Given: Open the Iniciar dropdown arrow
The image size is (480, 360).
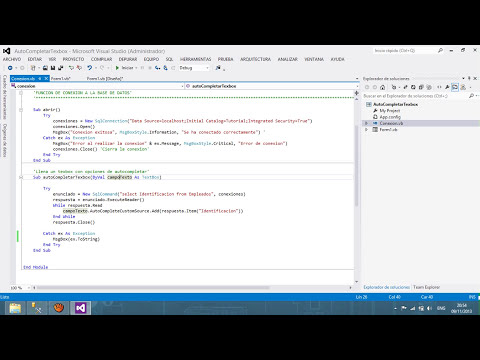Looking at the screenshot, I should pyautogui.click(x=136, y=68).
